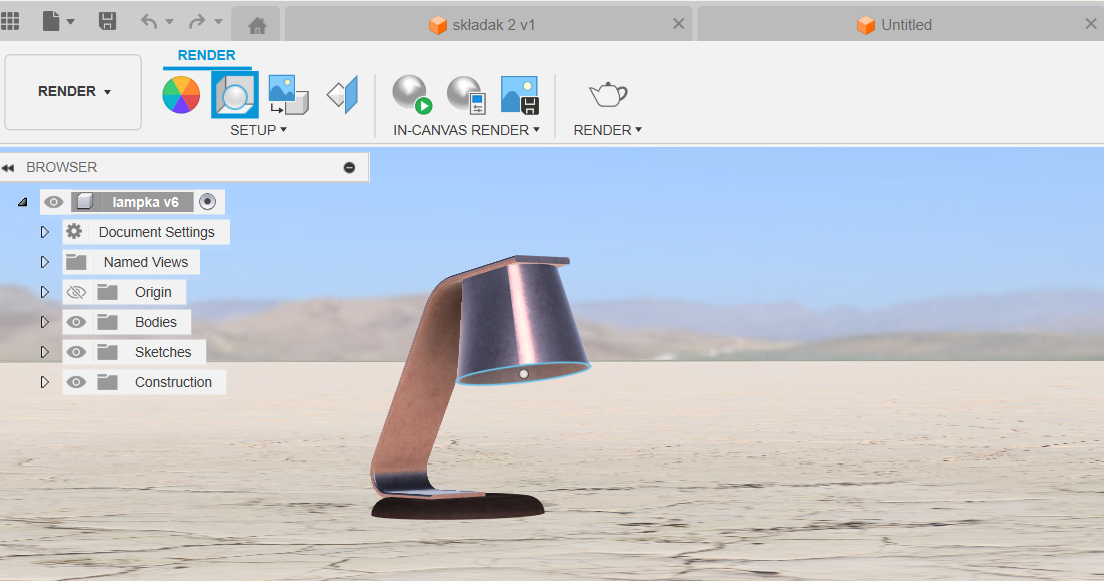The width and height of the screenshot is (1104, 581).
Task: Close the składak 2 v1 tab
Action: pyautogui.click(x=678, y=24)
